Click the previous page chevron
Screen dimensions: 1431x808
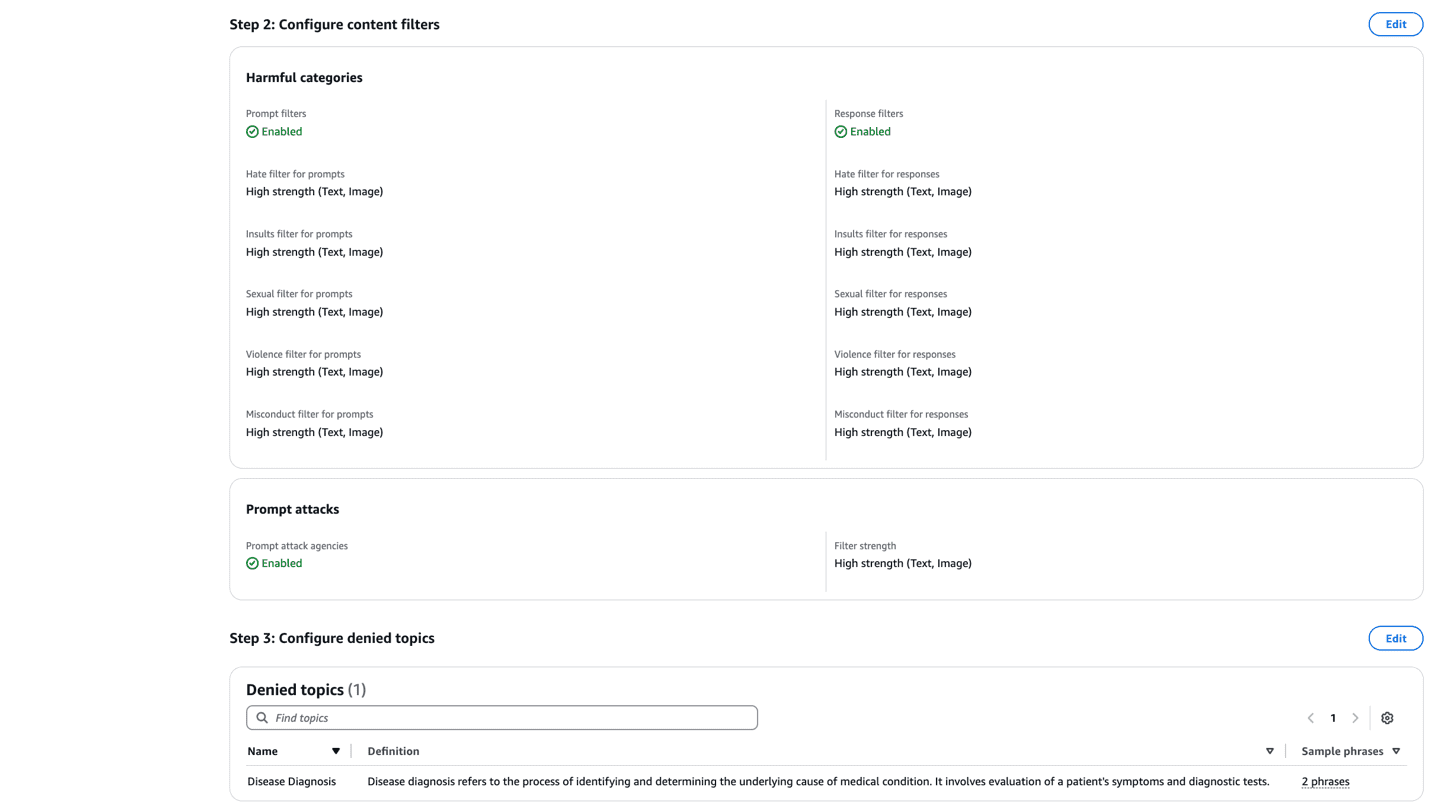(x=1310, y=717)
